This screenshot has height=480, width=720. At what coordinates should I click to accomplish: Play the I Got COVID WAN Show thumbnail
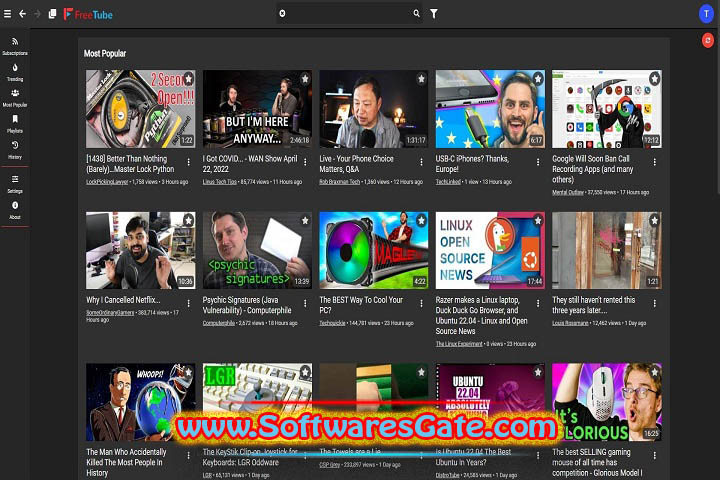tap(257, 109)
